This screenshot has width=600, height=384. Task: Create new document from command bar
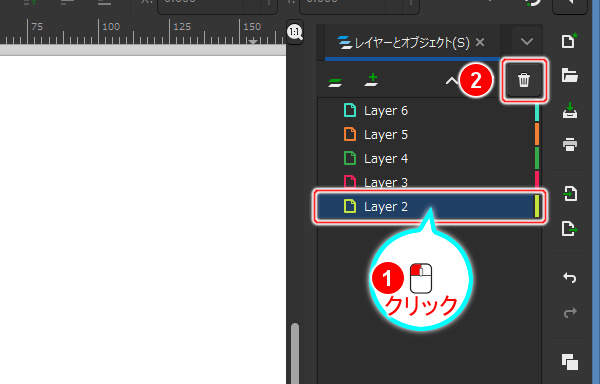(x=569, y=41)
